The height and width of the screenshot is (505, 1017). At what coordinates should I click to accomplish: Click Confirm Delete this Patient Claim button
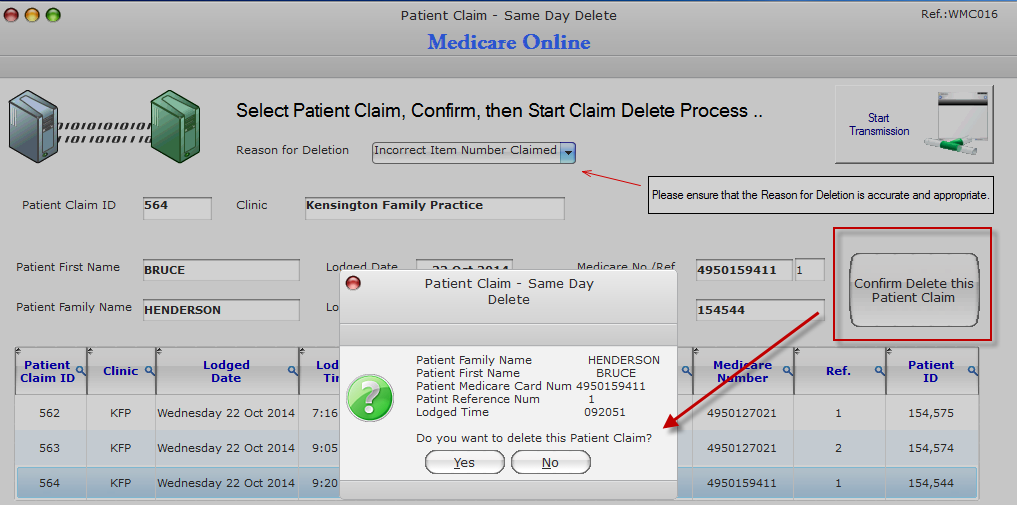pyautogui.click(x=913, y=290)
